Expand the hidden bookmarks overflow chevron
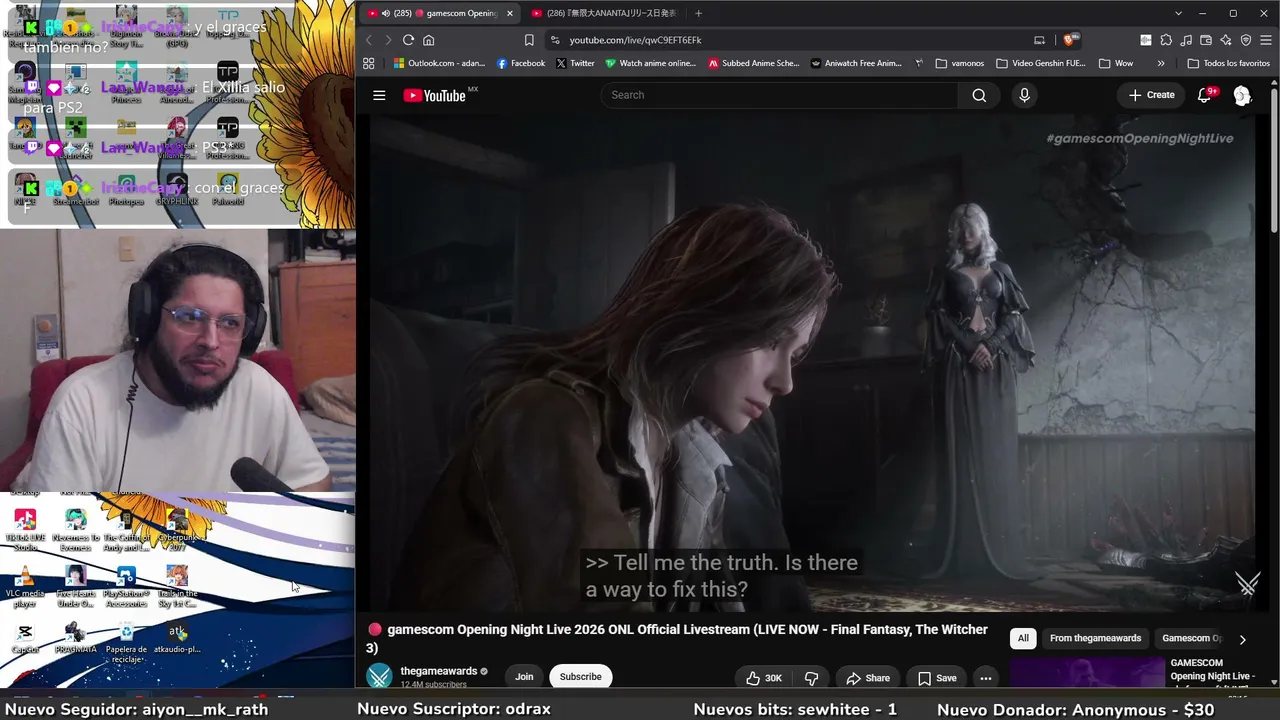The image size is (1280, 720). tap(1161, 63)
